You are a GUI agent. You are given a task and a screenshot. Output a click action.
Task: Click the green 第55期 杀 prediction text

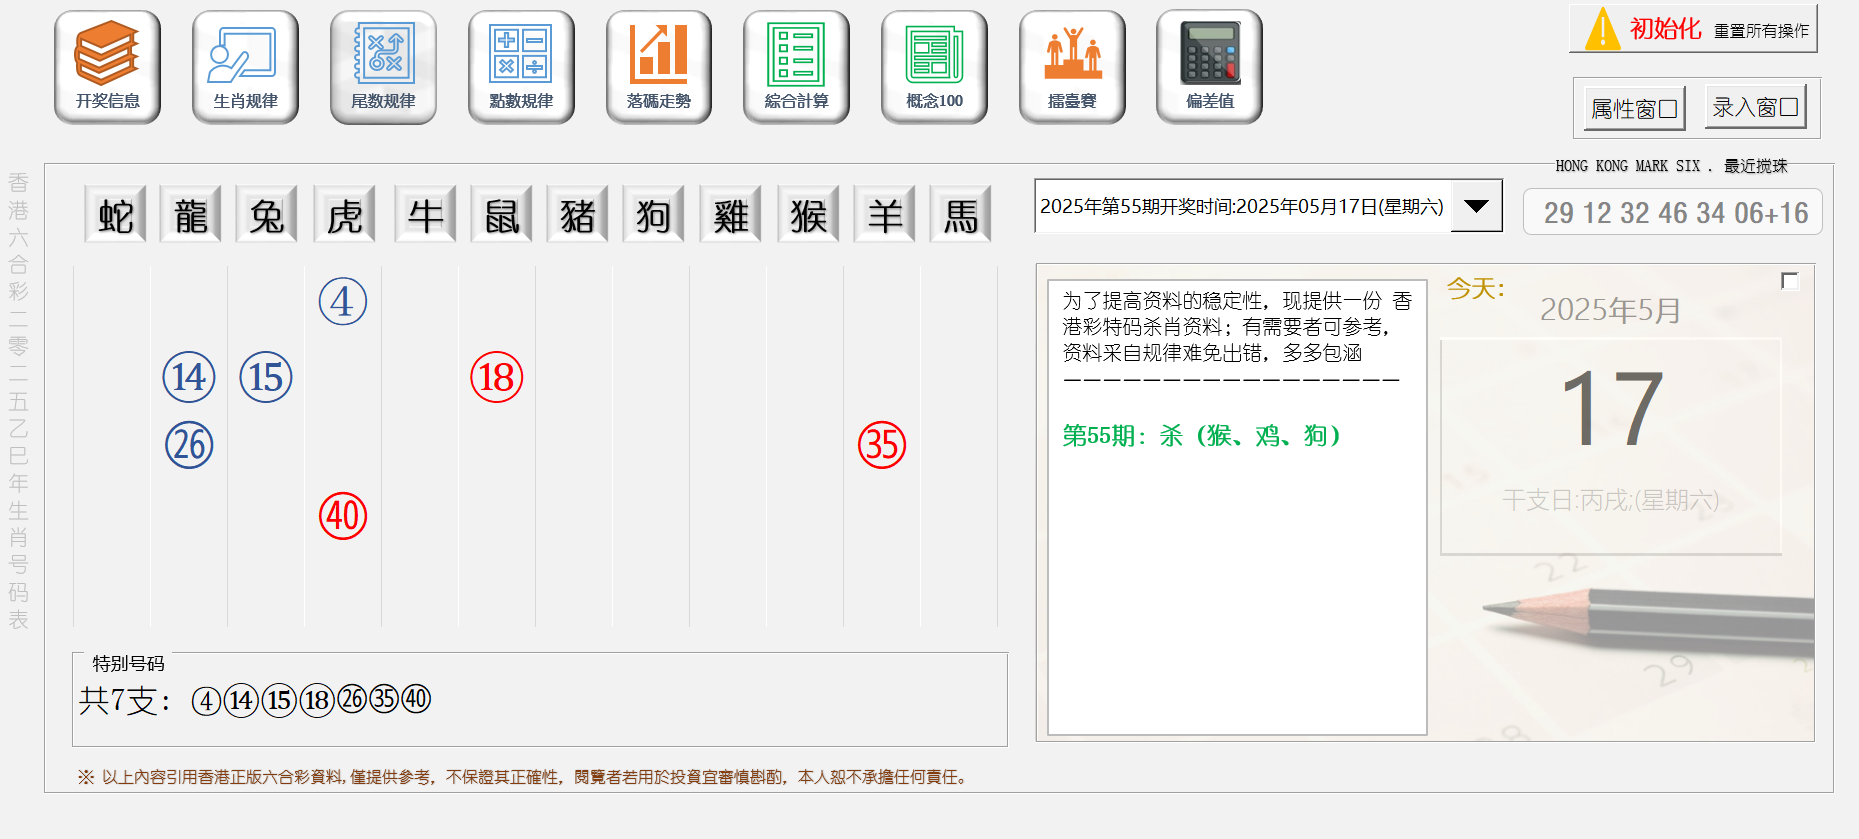[x=1201, y=436]
